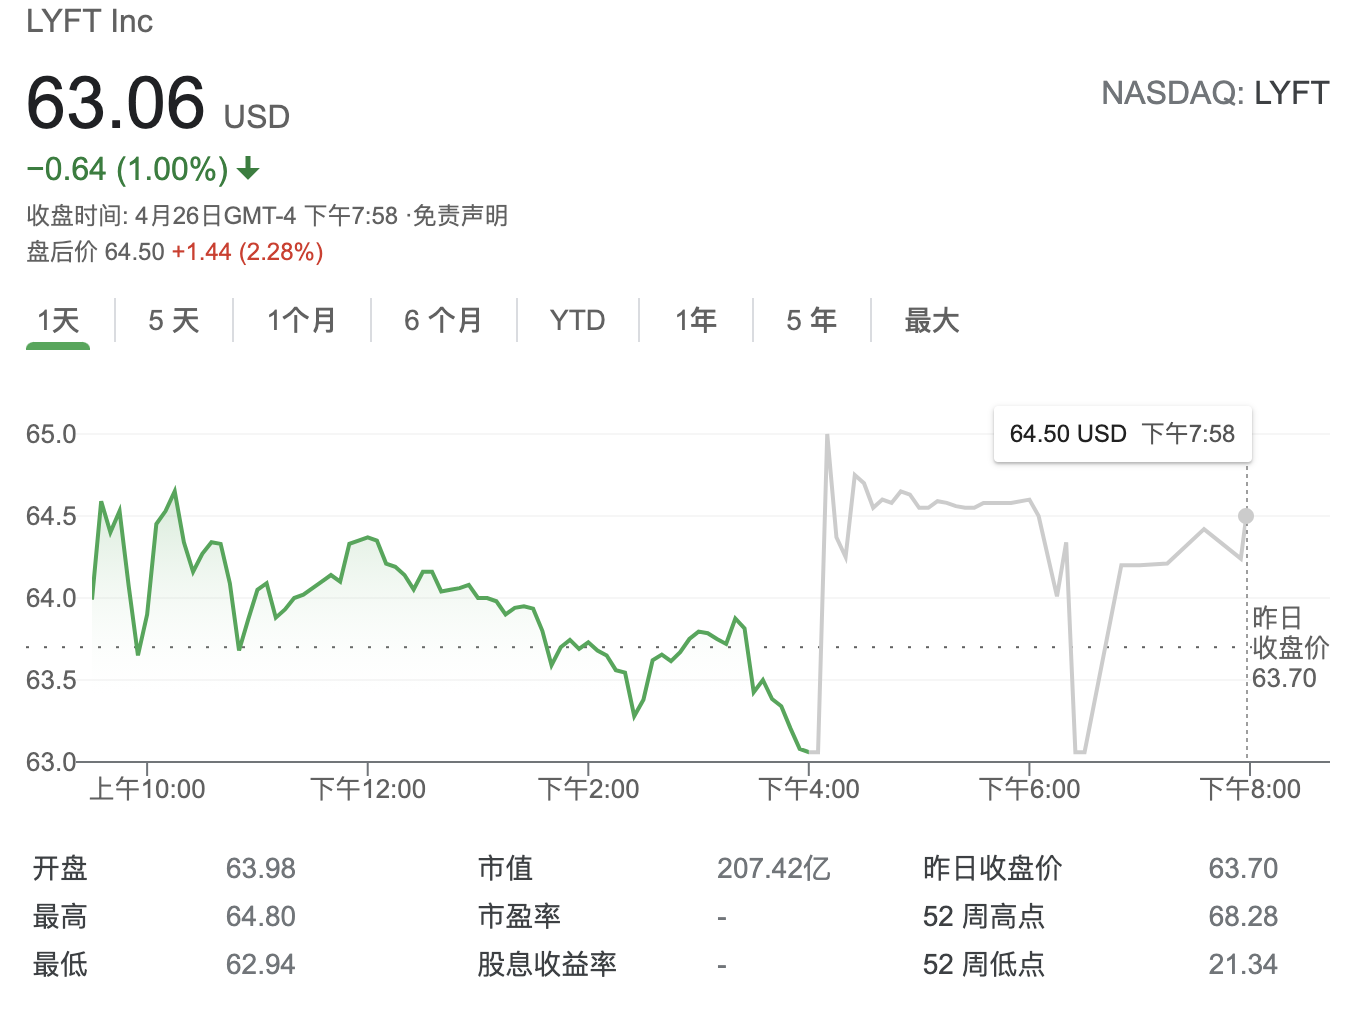Click the green down arrow icon
Viewport: 1362px width, 1020px height.
pos(248,169)
